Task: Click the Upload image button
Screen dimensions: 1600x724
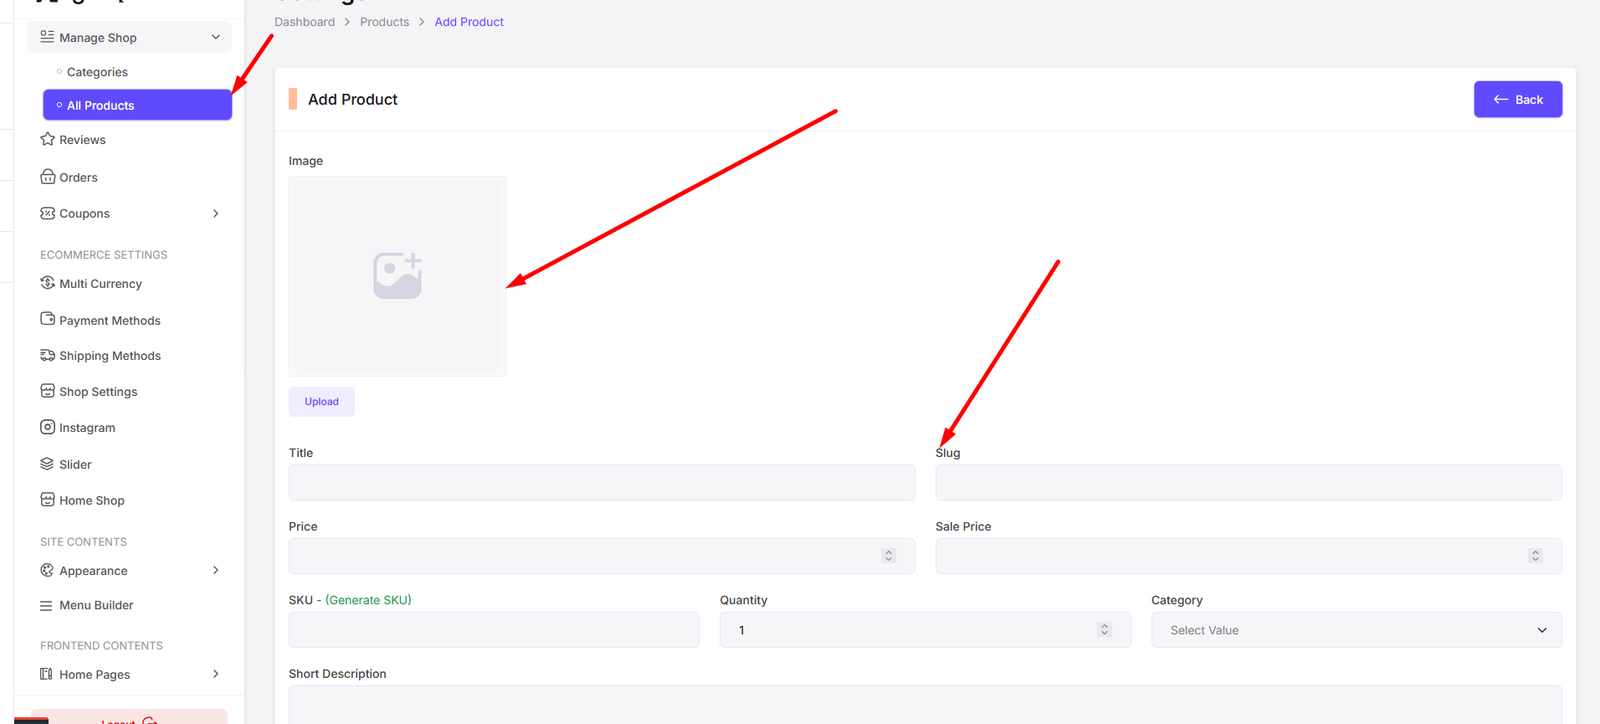Action: pyautogui.click(x=321, y=402)
